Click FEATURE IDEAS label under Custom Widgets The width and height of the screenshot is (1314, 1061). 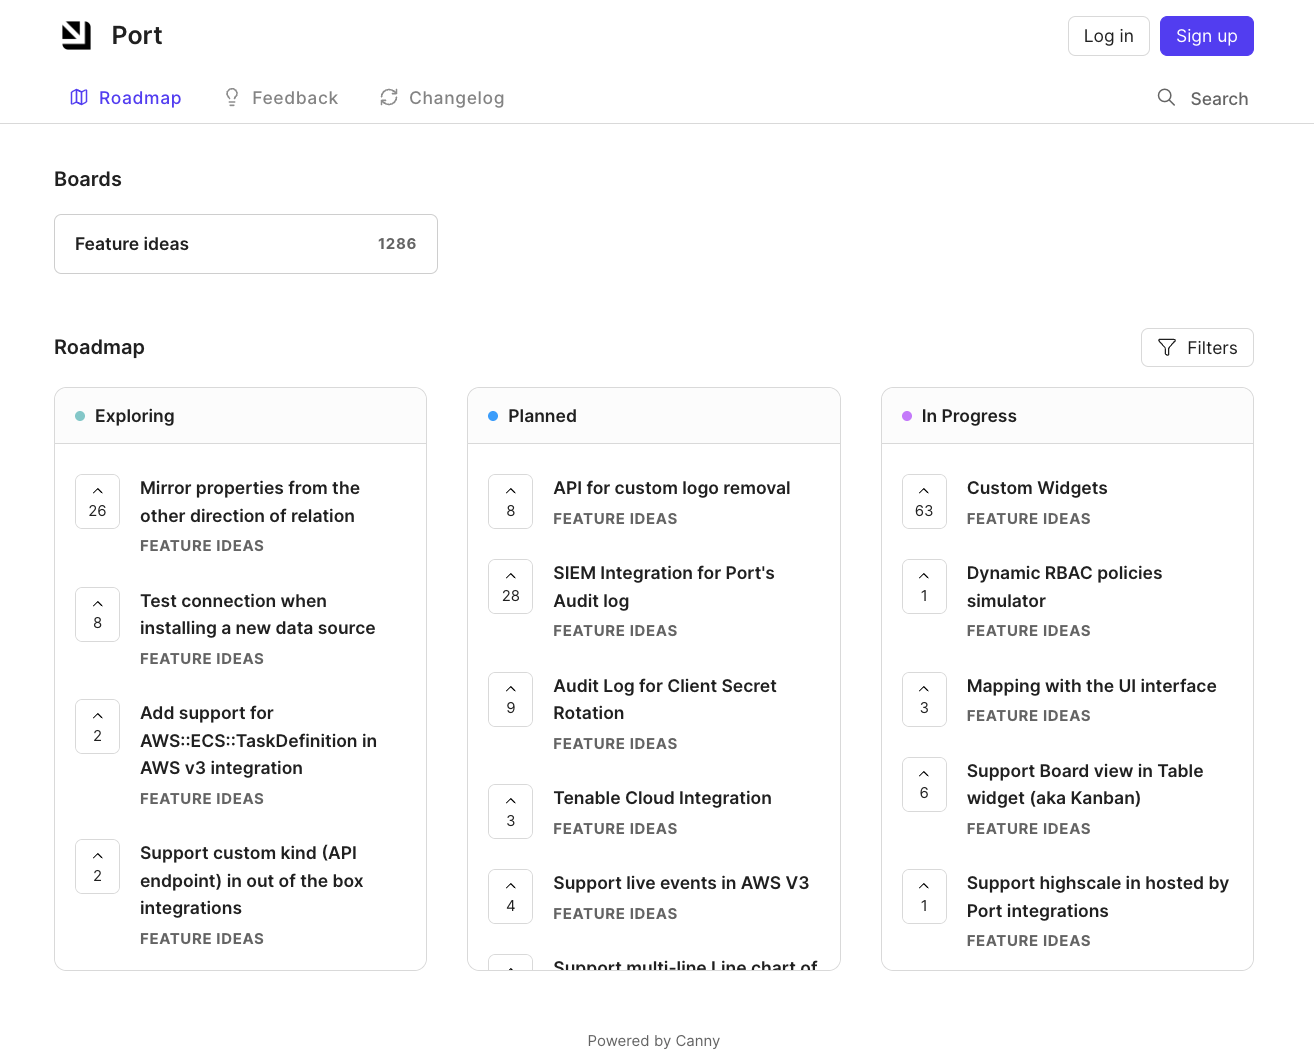pyautogui.click(x=1028, y=519)
